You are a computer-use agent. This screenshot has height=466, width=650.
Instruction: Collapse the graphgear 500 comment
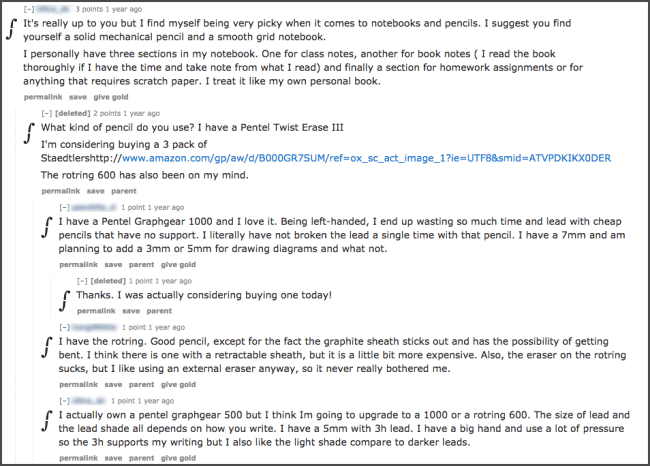[64, 401]
